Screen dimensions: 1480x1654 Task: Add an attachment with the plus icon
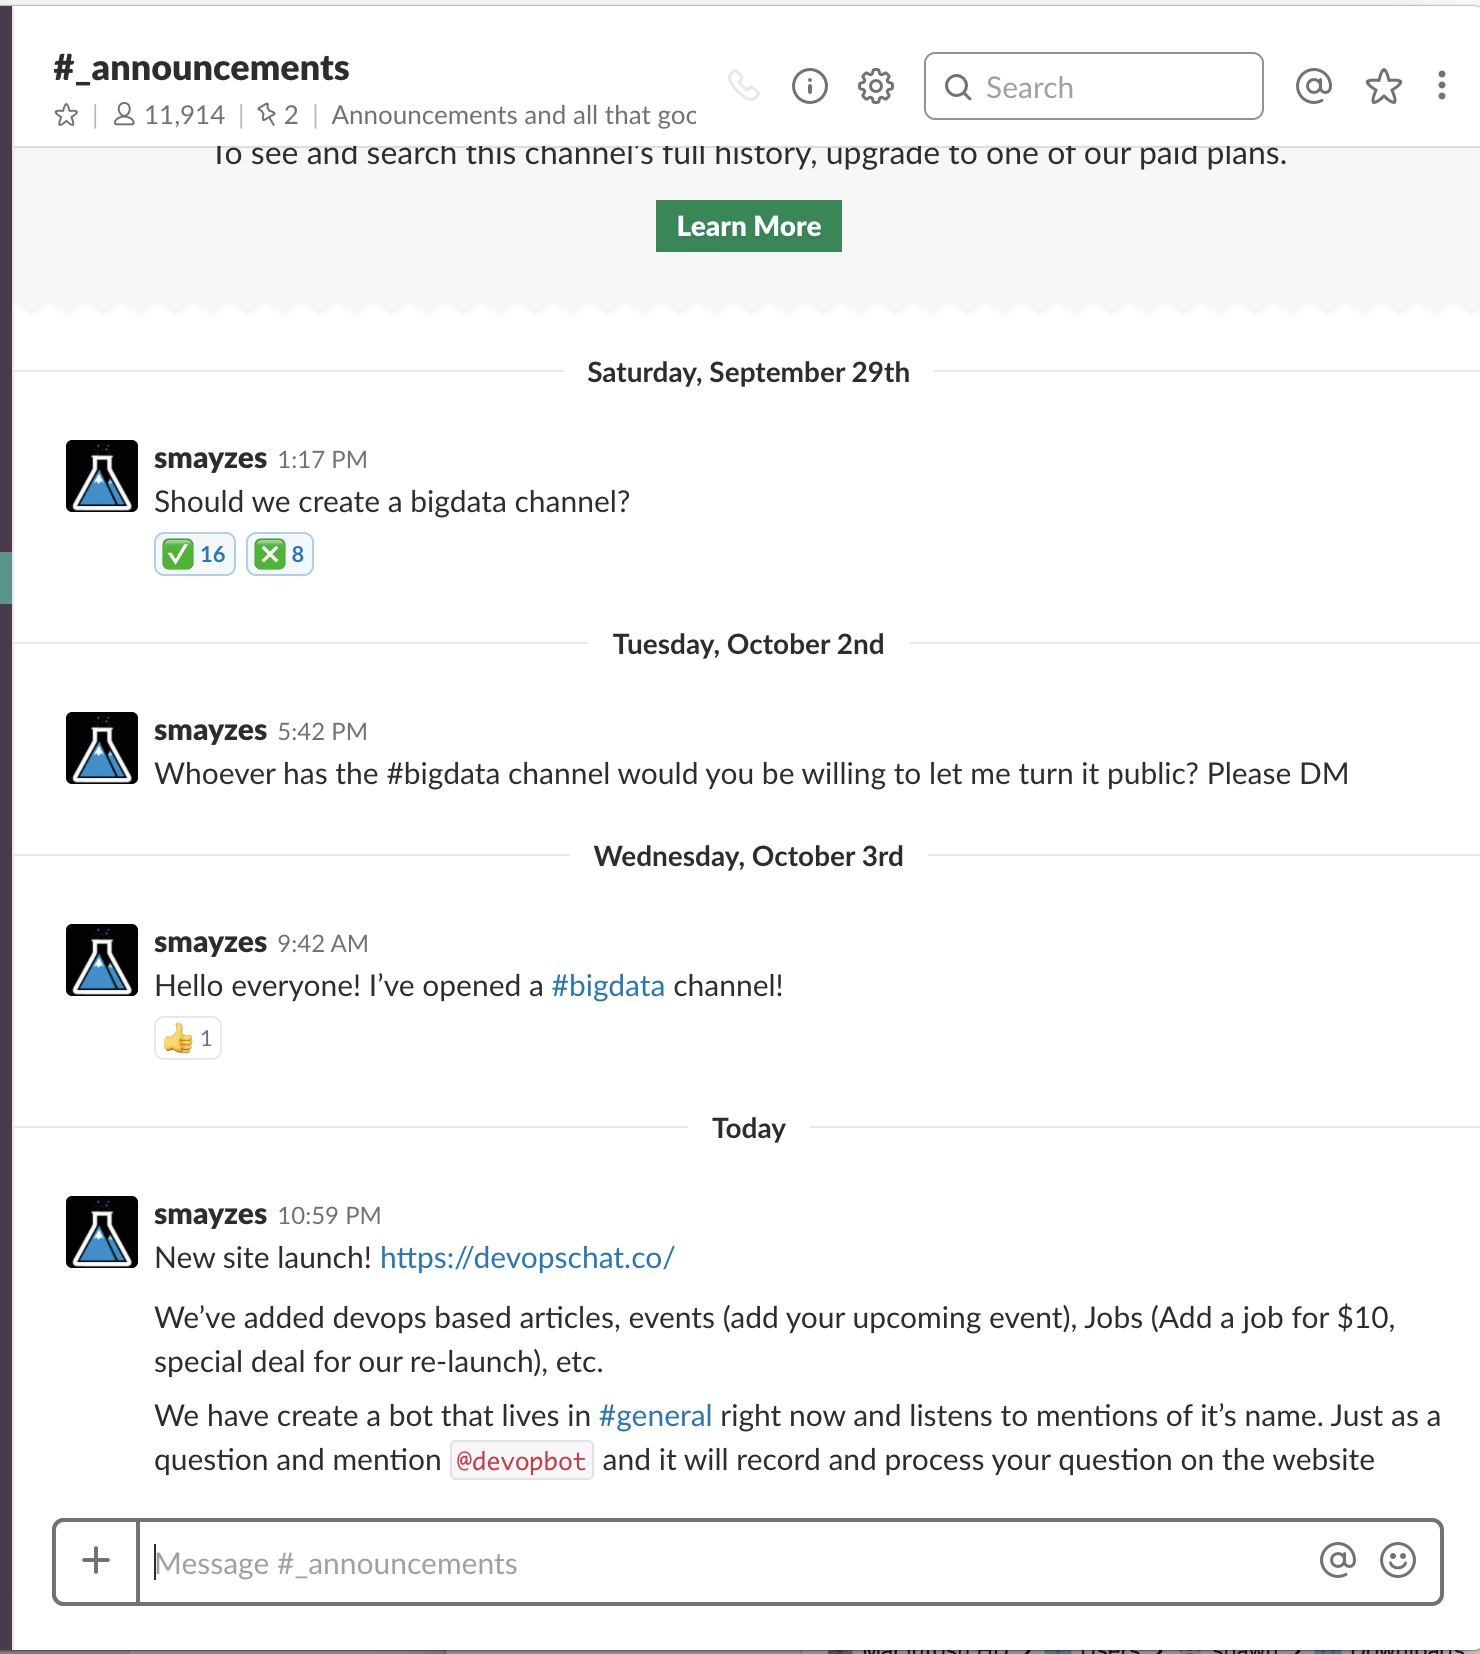95,1561
